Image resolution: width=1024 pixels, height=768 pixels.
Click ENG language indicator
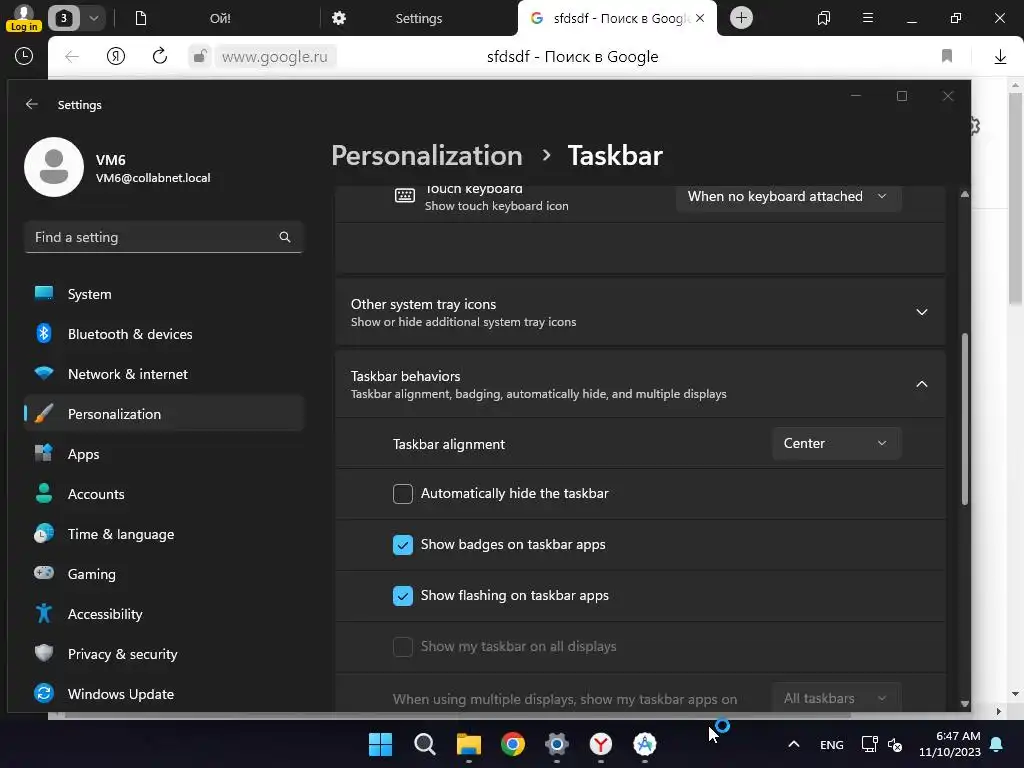pyautogui.click(x=831, y=744)
